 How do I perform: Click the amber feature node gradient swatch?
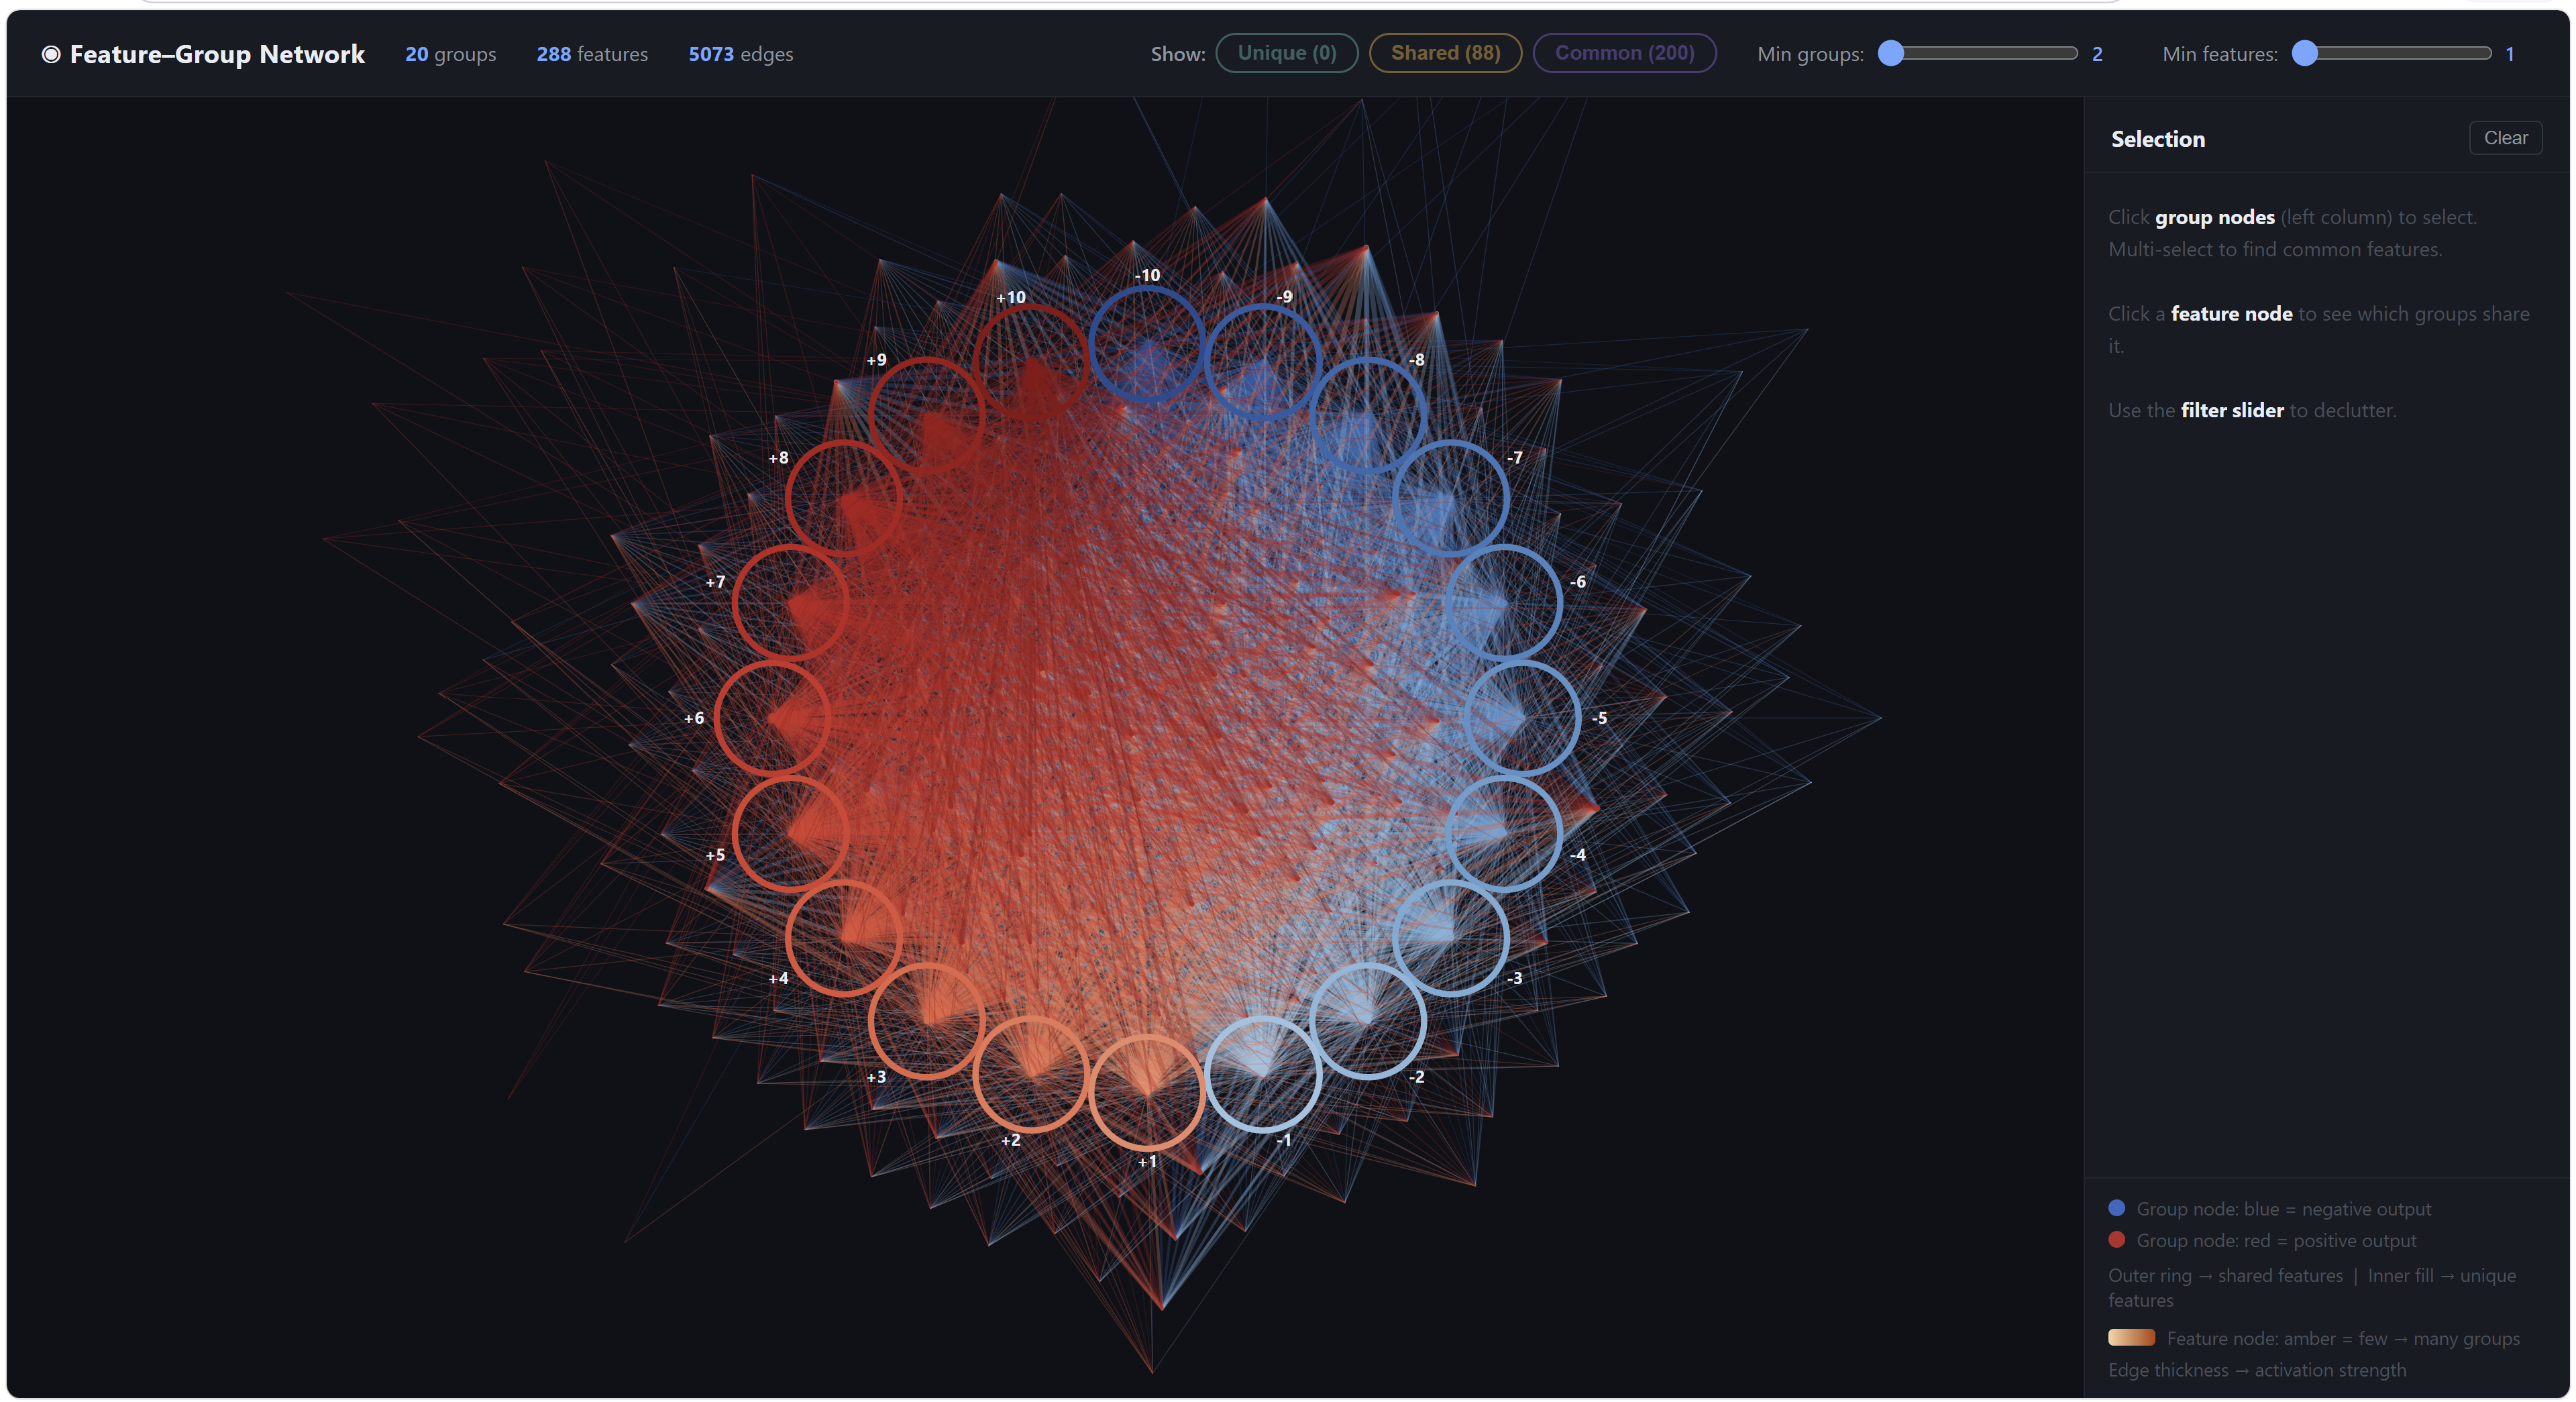click(x=2131, y=1338)
